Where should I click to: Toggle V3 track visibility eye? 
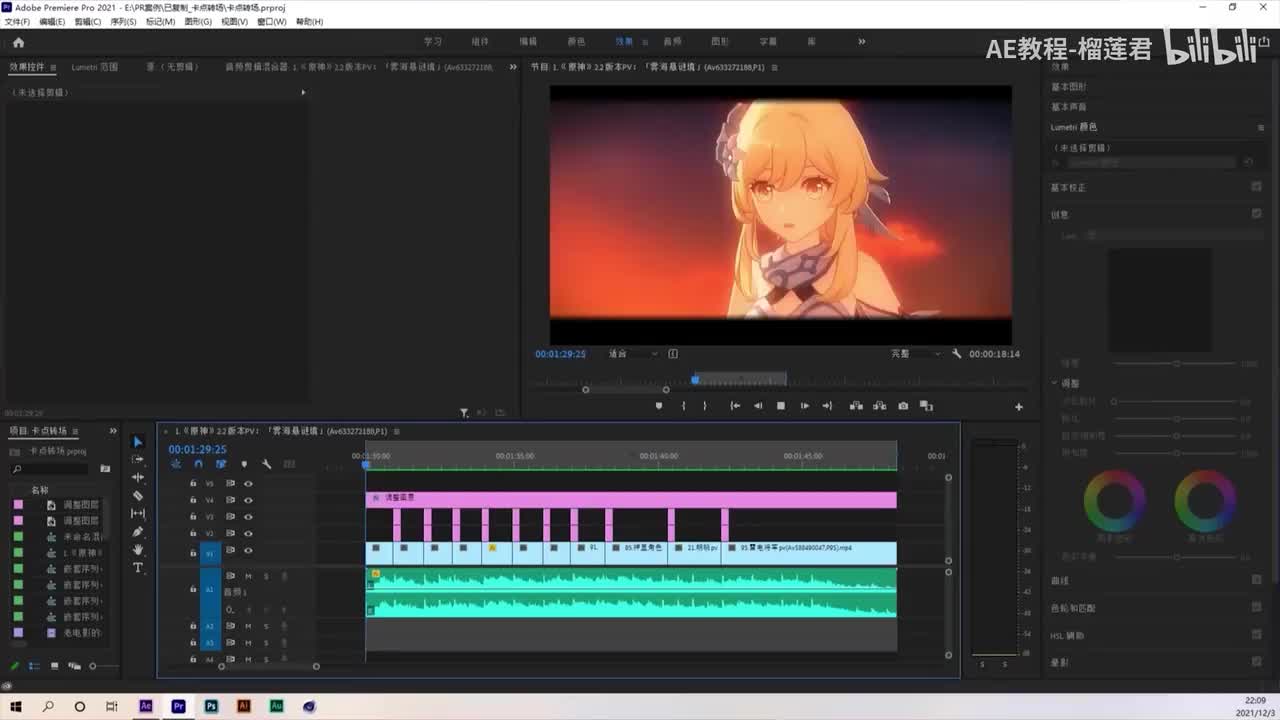248,517
